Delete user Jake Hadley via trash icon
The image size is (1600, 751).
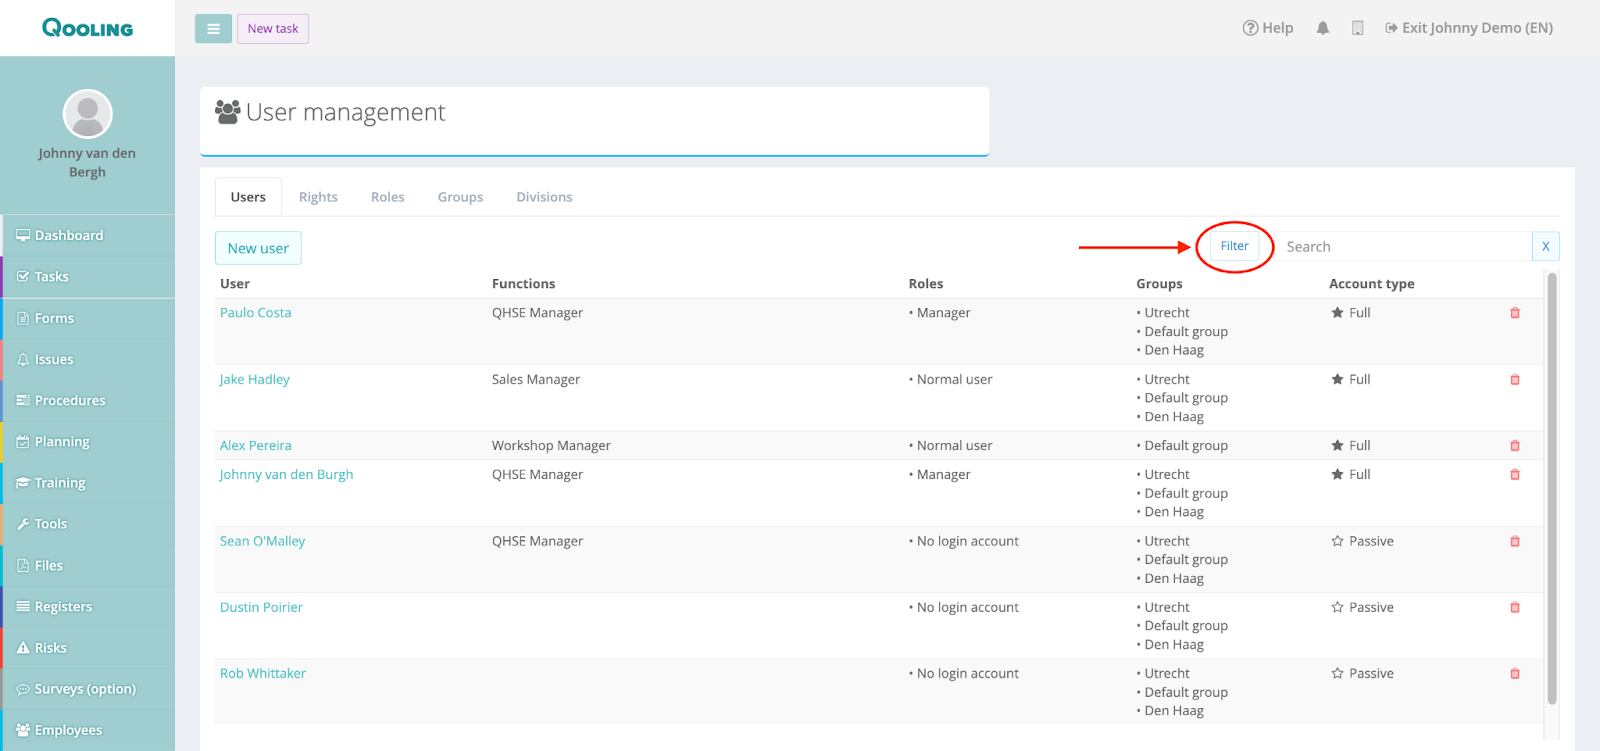pos(1515,380)
